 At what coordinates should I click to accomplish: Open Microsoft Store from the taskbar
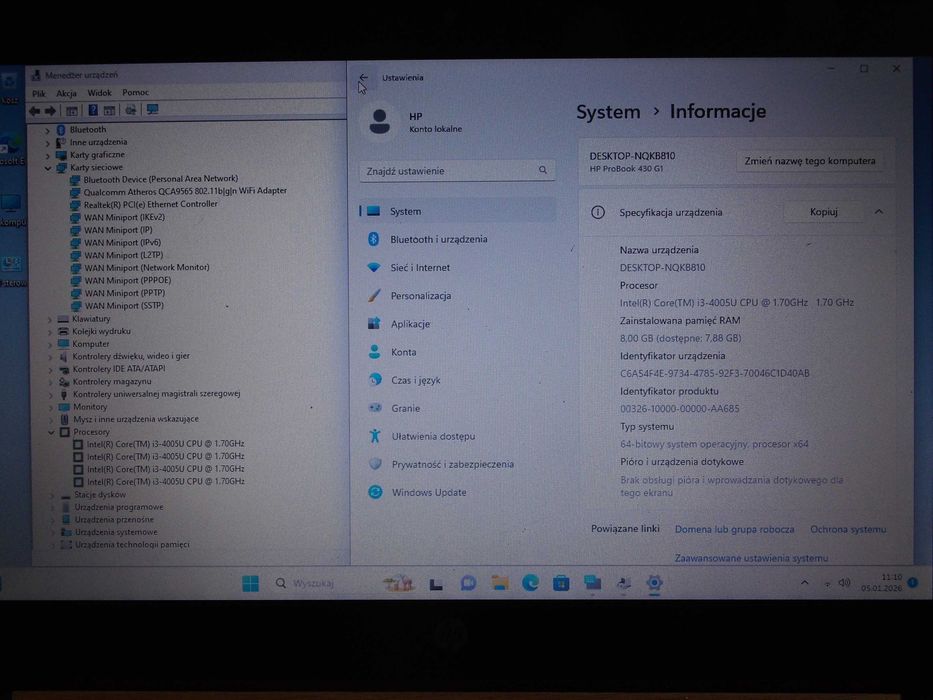point(561,583)
